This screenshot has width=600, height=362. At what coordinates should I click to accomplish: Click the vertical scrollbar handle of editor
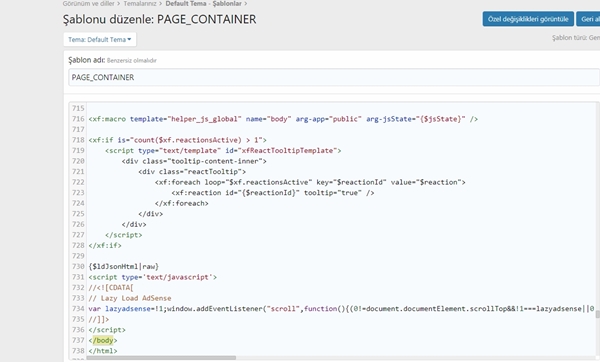click(x=597, y=314)
